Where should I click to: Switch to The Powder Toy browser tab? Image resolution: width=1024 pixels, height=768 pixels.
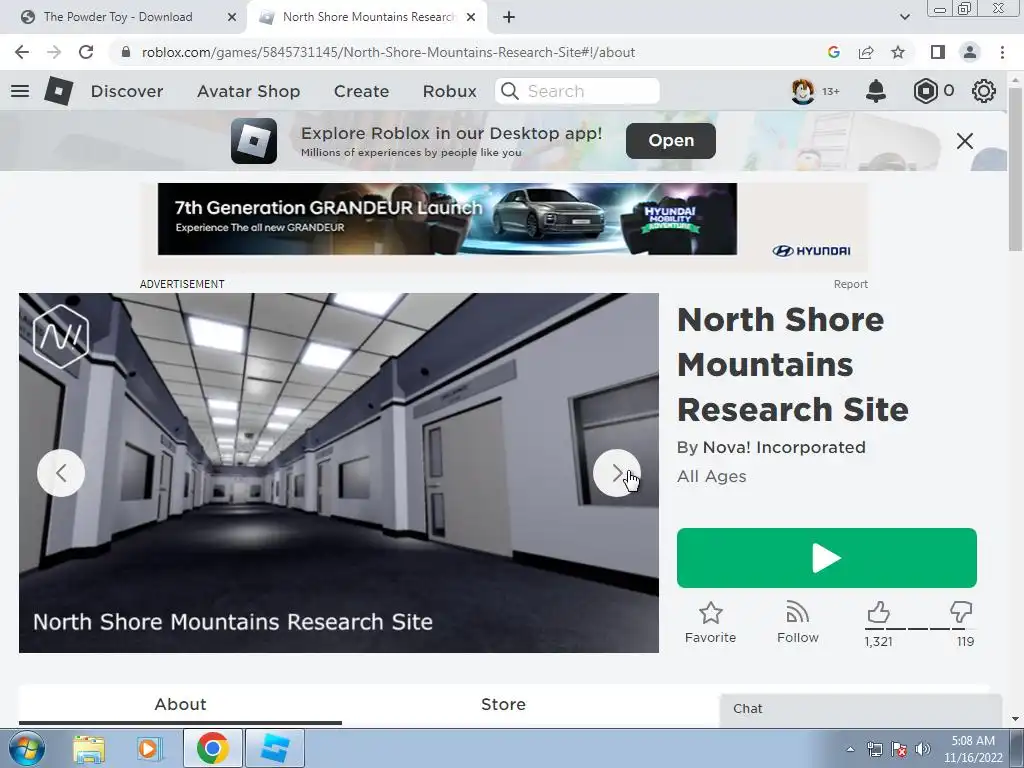coord(121,17)
